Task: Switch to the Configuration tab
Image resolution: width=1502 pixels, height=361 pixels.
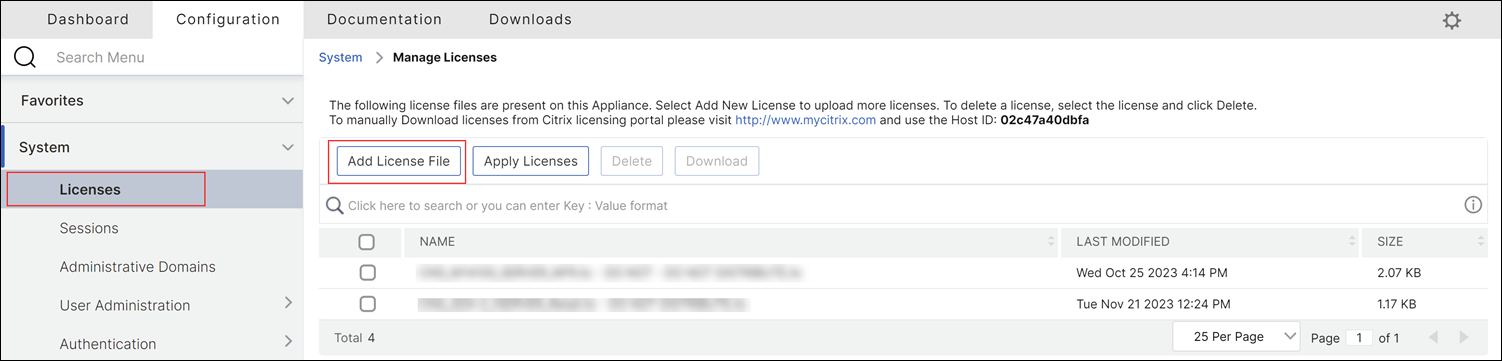Action: tap(228, 19)
